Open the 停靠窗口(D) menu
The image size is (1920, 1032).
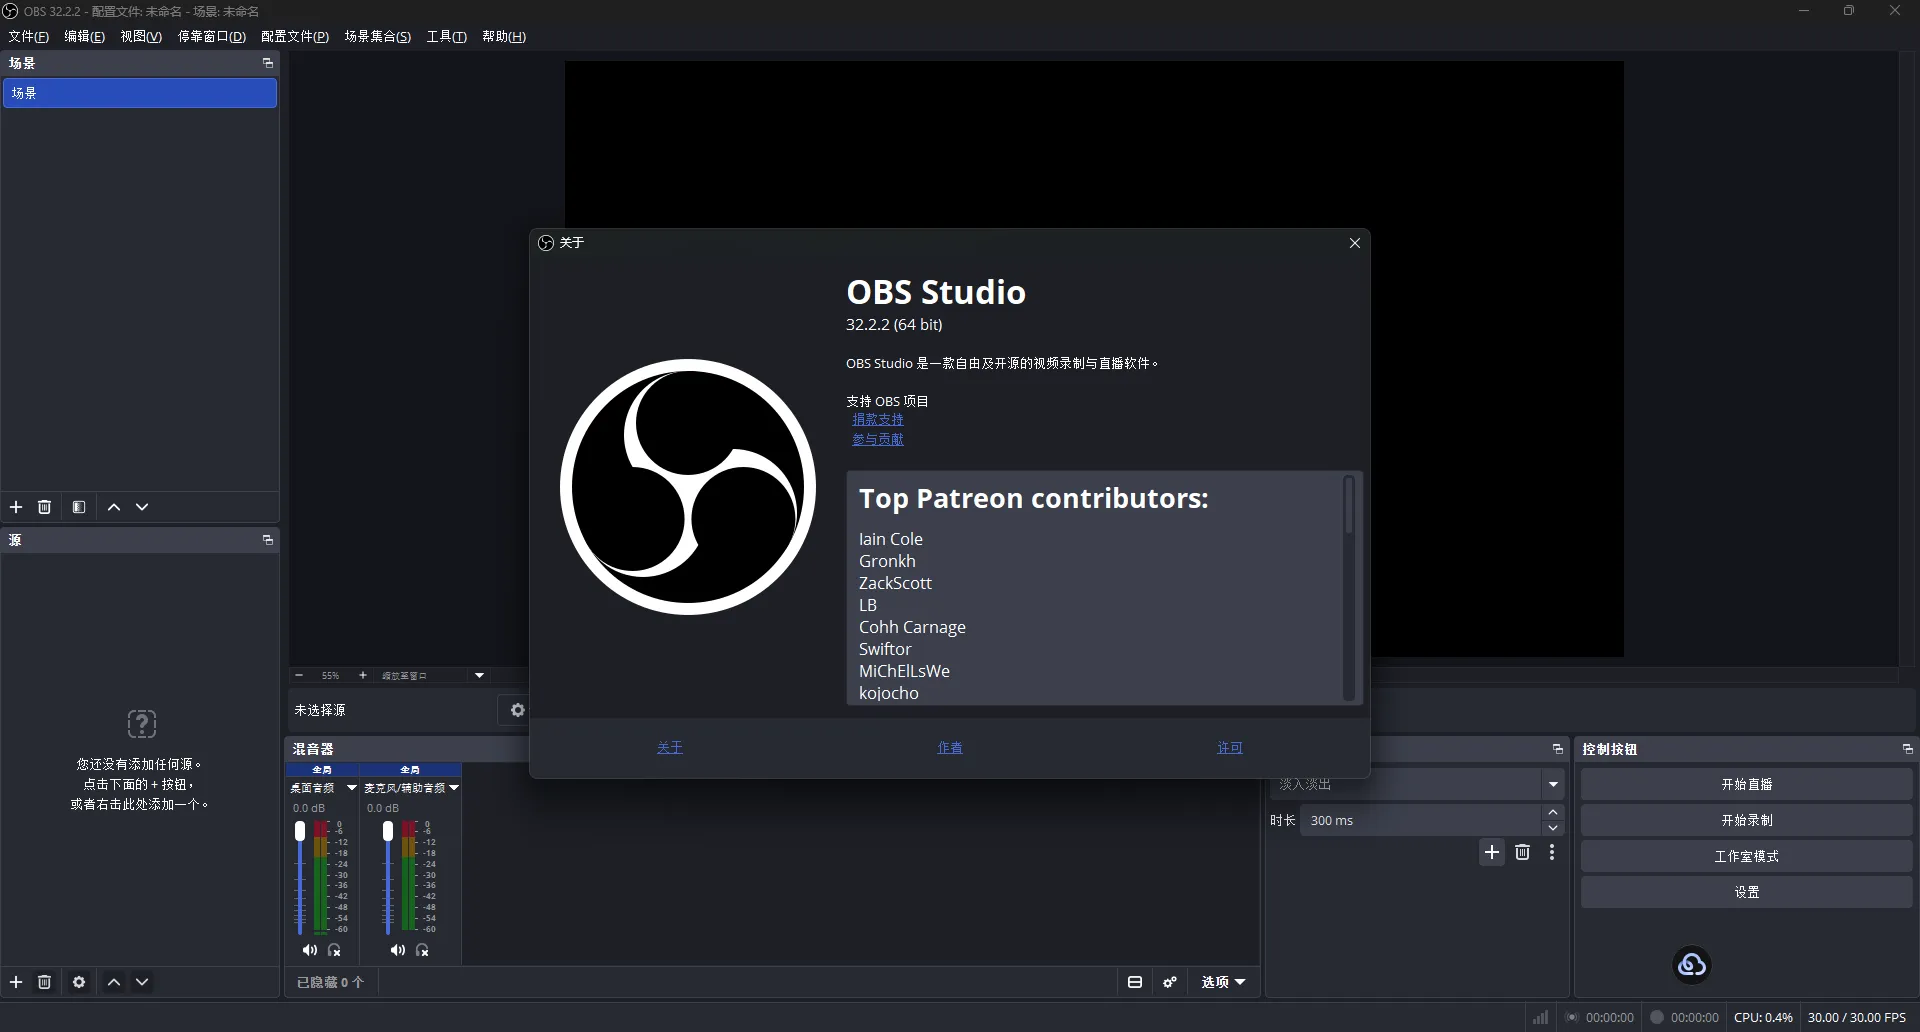211,36
